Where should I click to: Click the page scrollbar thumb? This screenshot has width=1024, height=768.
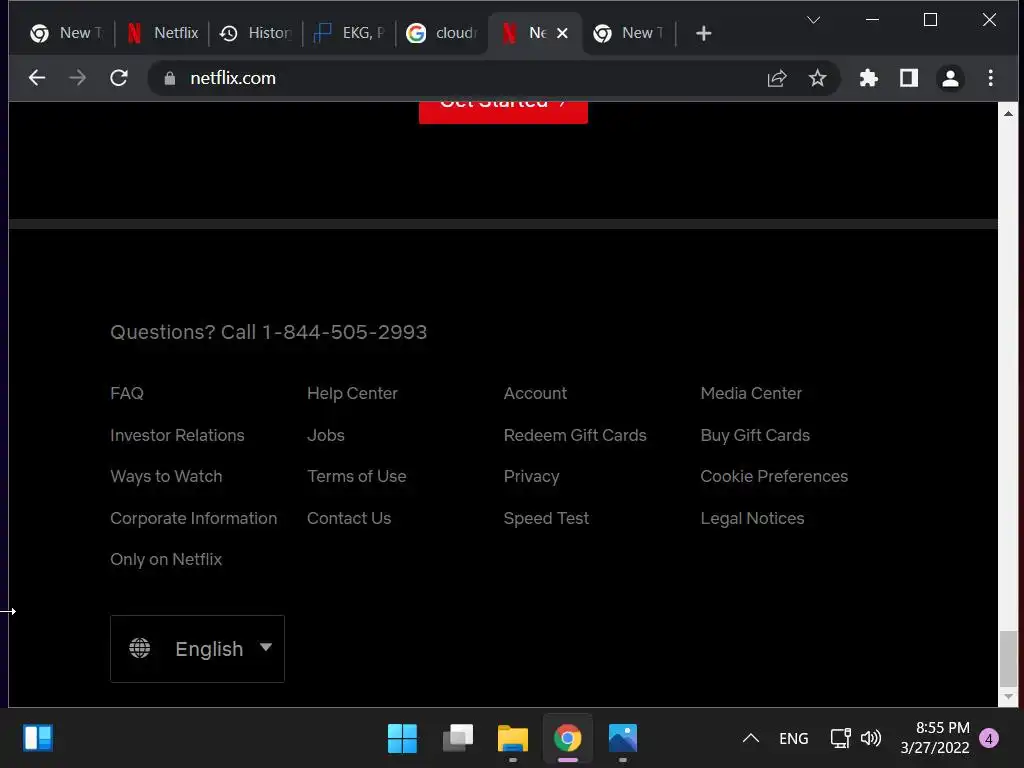click(x=1008, y=658)
